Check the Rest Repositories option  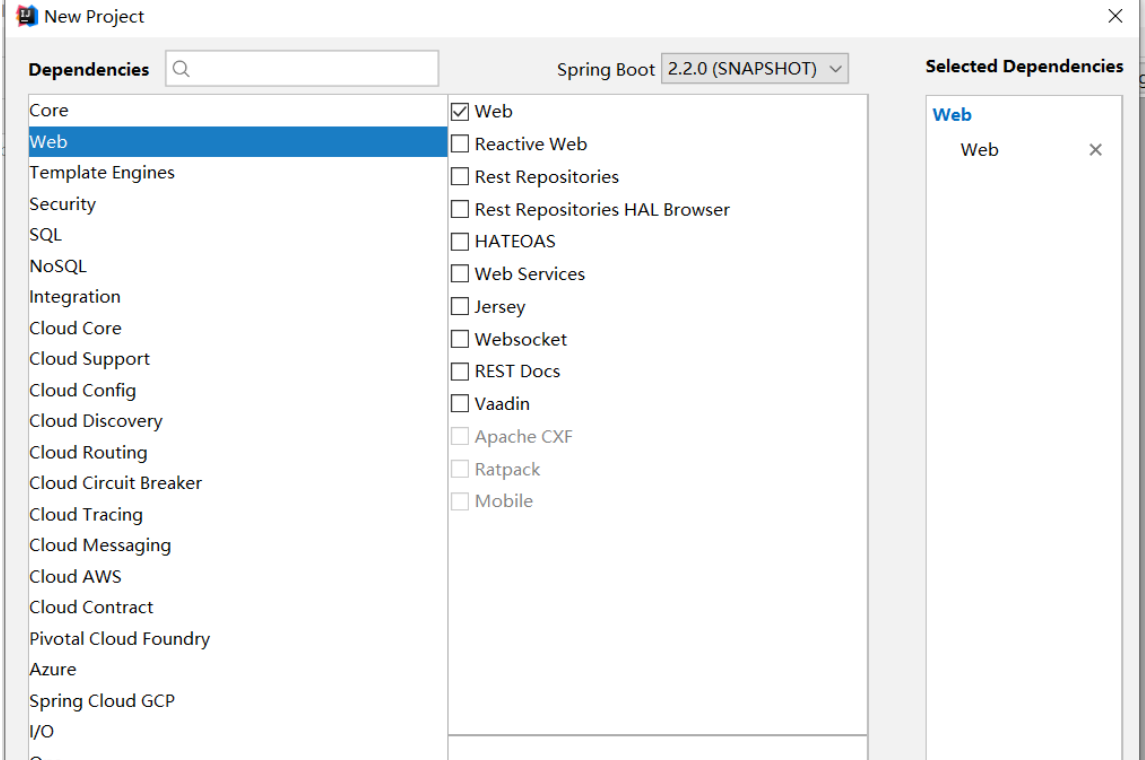tap(460, 177)
